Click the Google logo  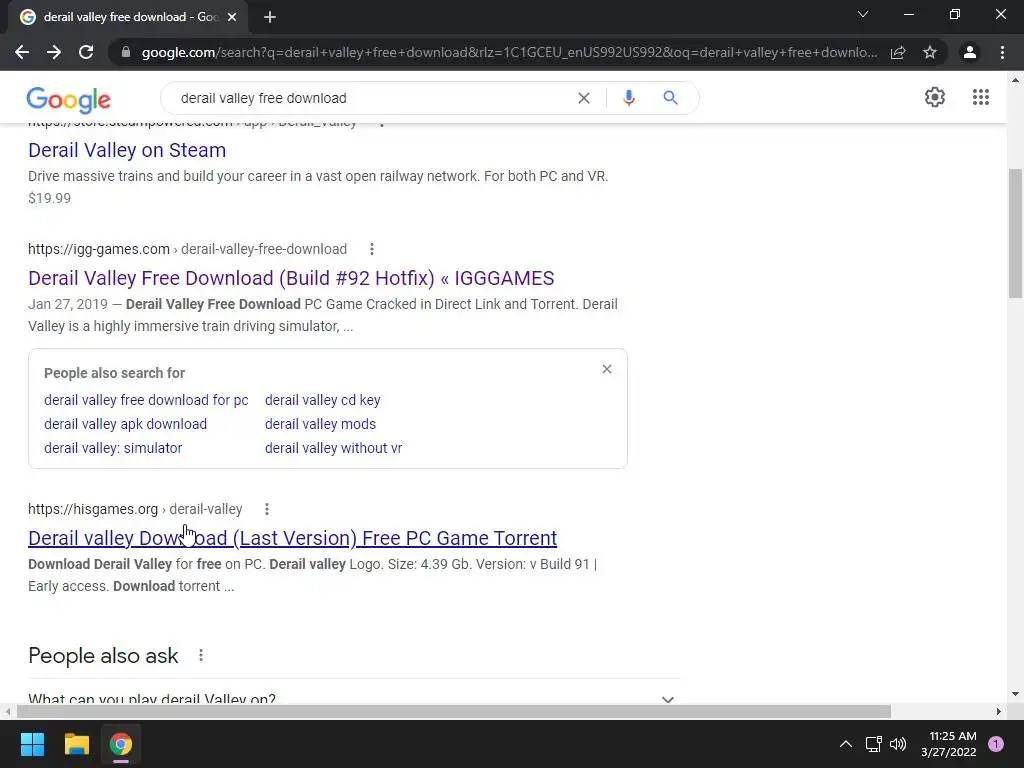click(x=69, y=100)
